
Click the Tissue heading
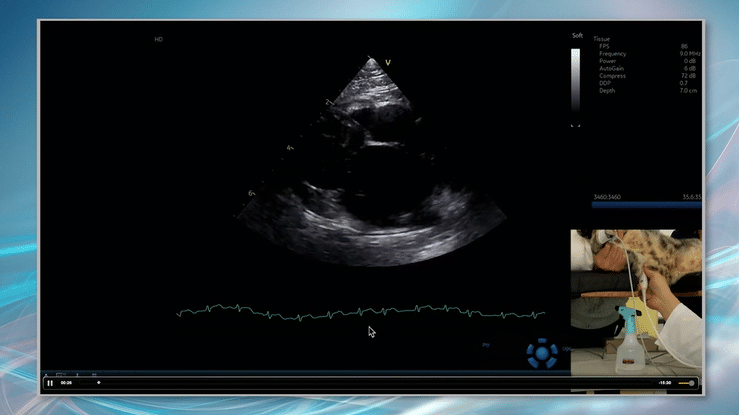tap(601, 39)
